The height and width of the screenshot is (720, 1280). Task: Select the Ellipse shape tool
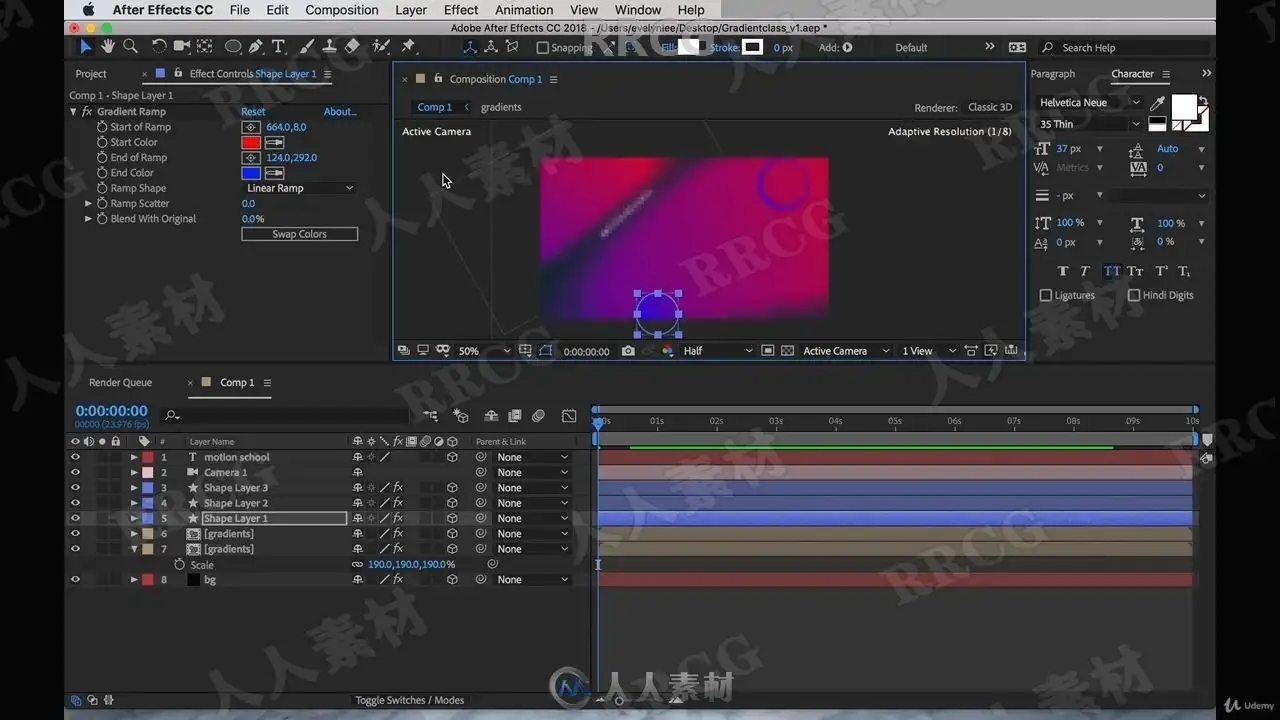(233, 46)
